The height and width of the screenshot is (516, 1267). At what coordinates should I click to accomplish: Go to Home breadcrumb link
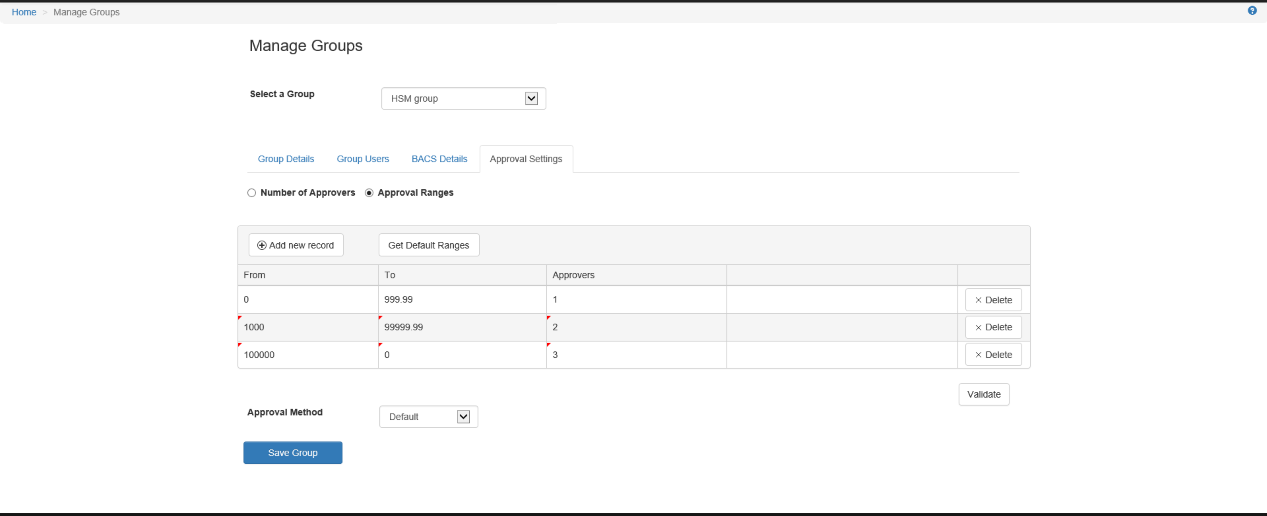click(x=24, y=12)
